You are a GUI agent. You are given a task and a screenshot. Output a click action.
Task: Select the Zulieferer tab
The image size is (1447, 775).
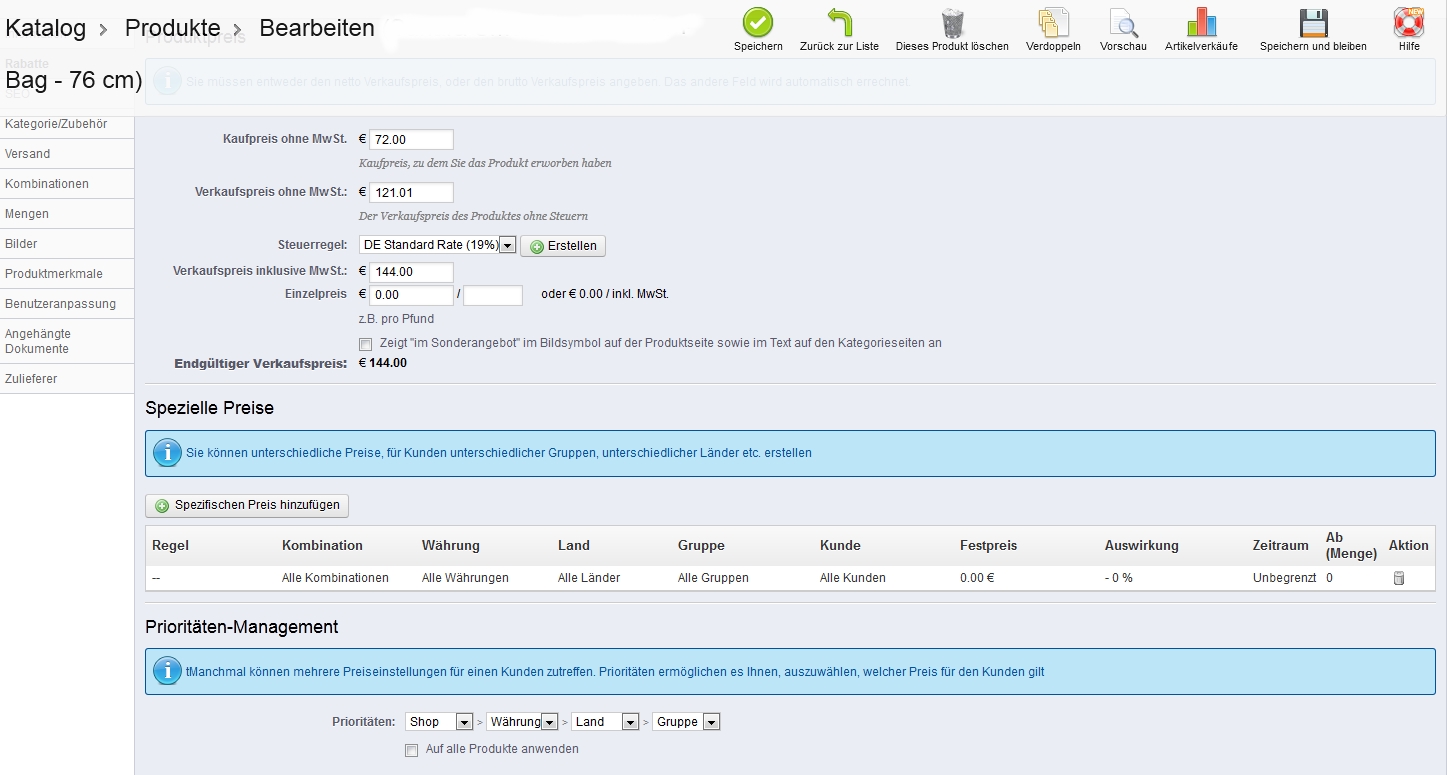(67, 379)
